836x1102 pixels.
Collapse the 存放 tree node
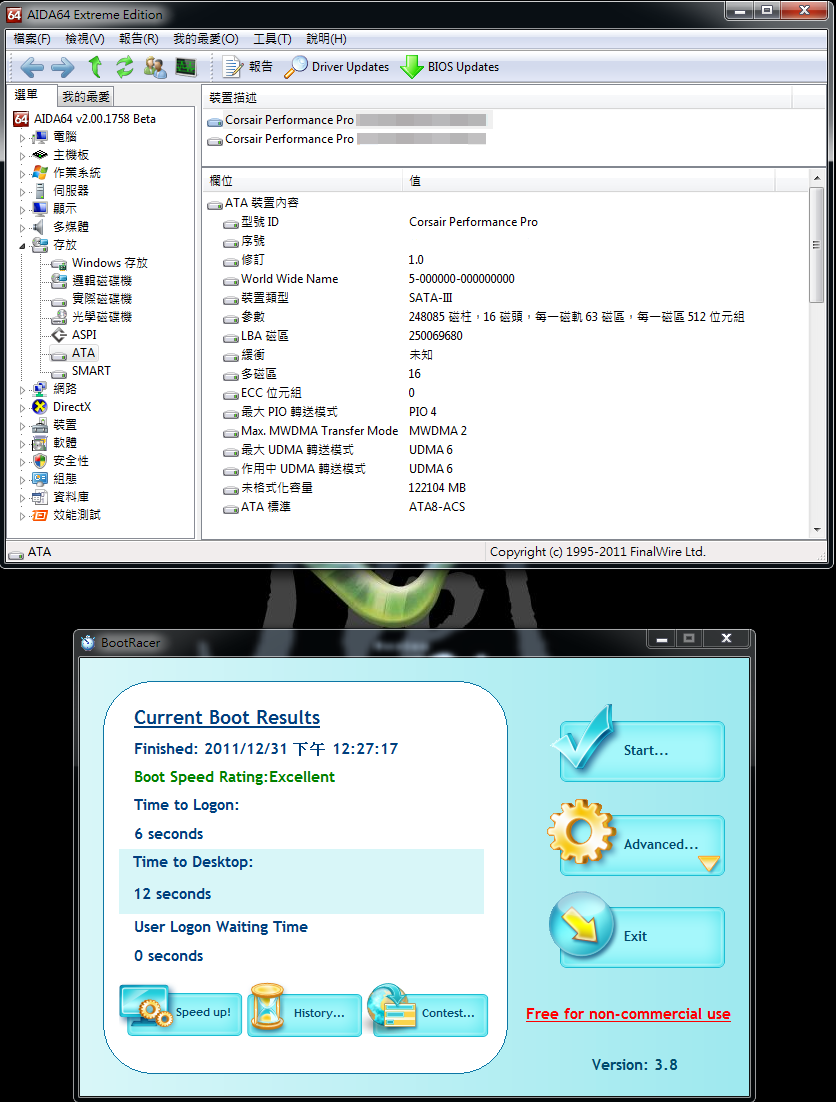pos(22,245)
